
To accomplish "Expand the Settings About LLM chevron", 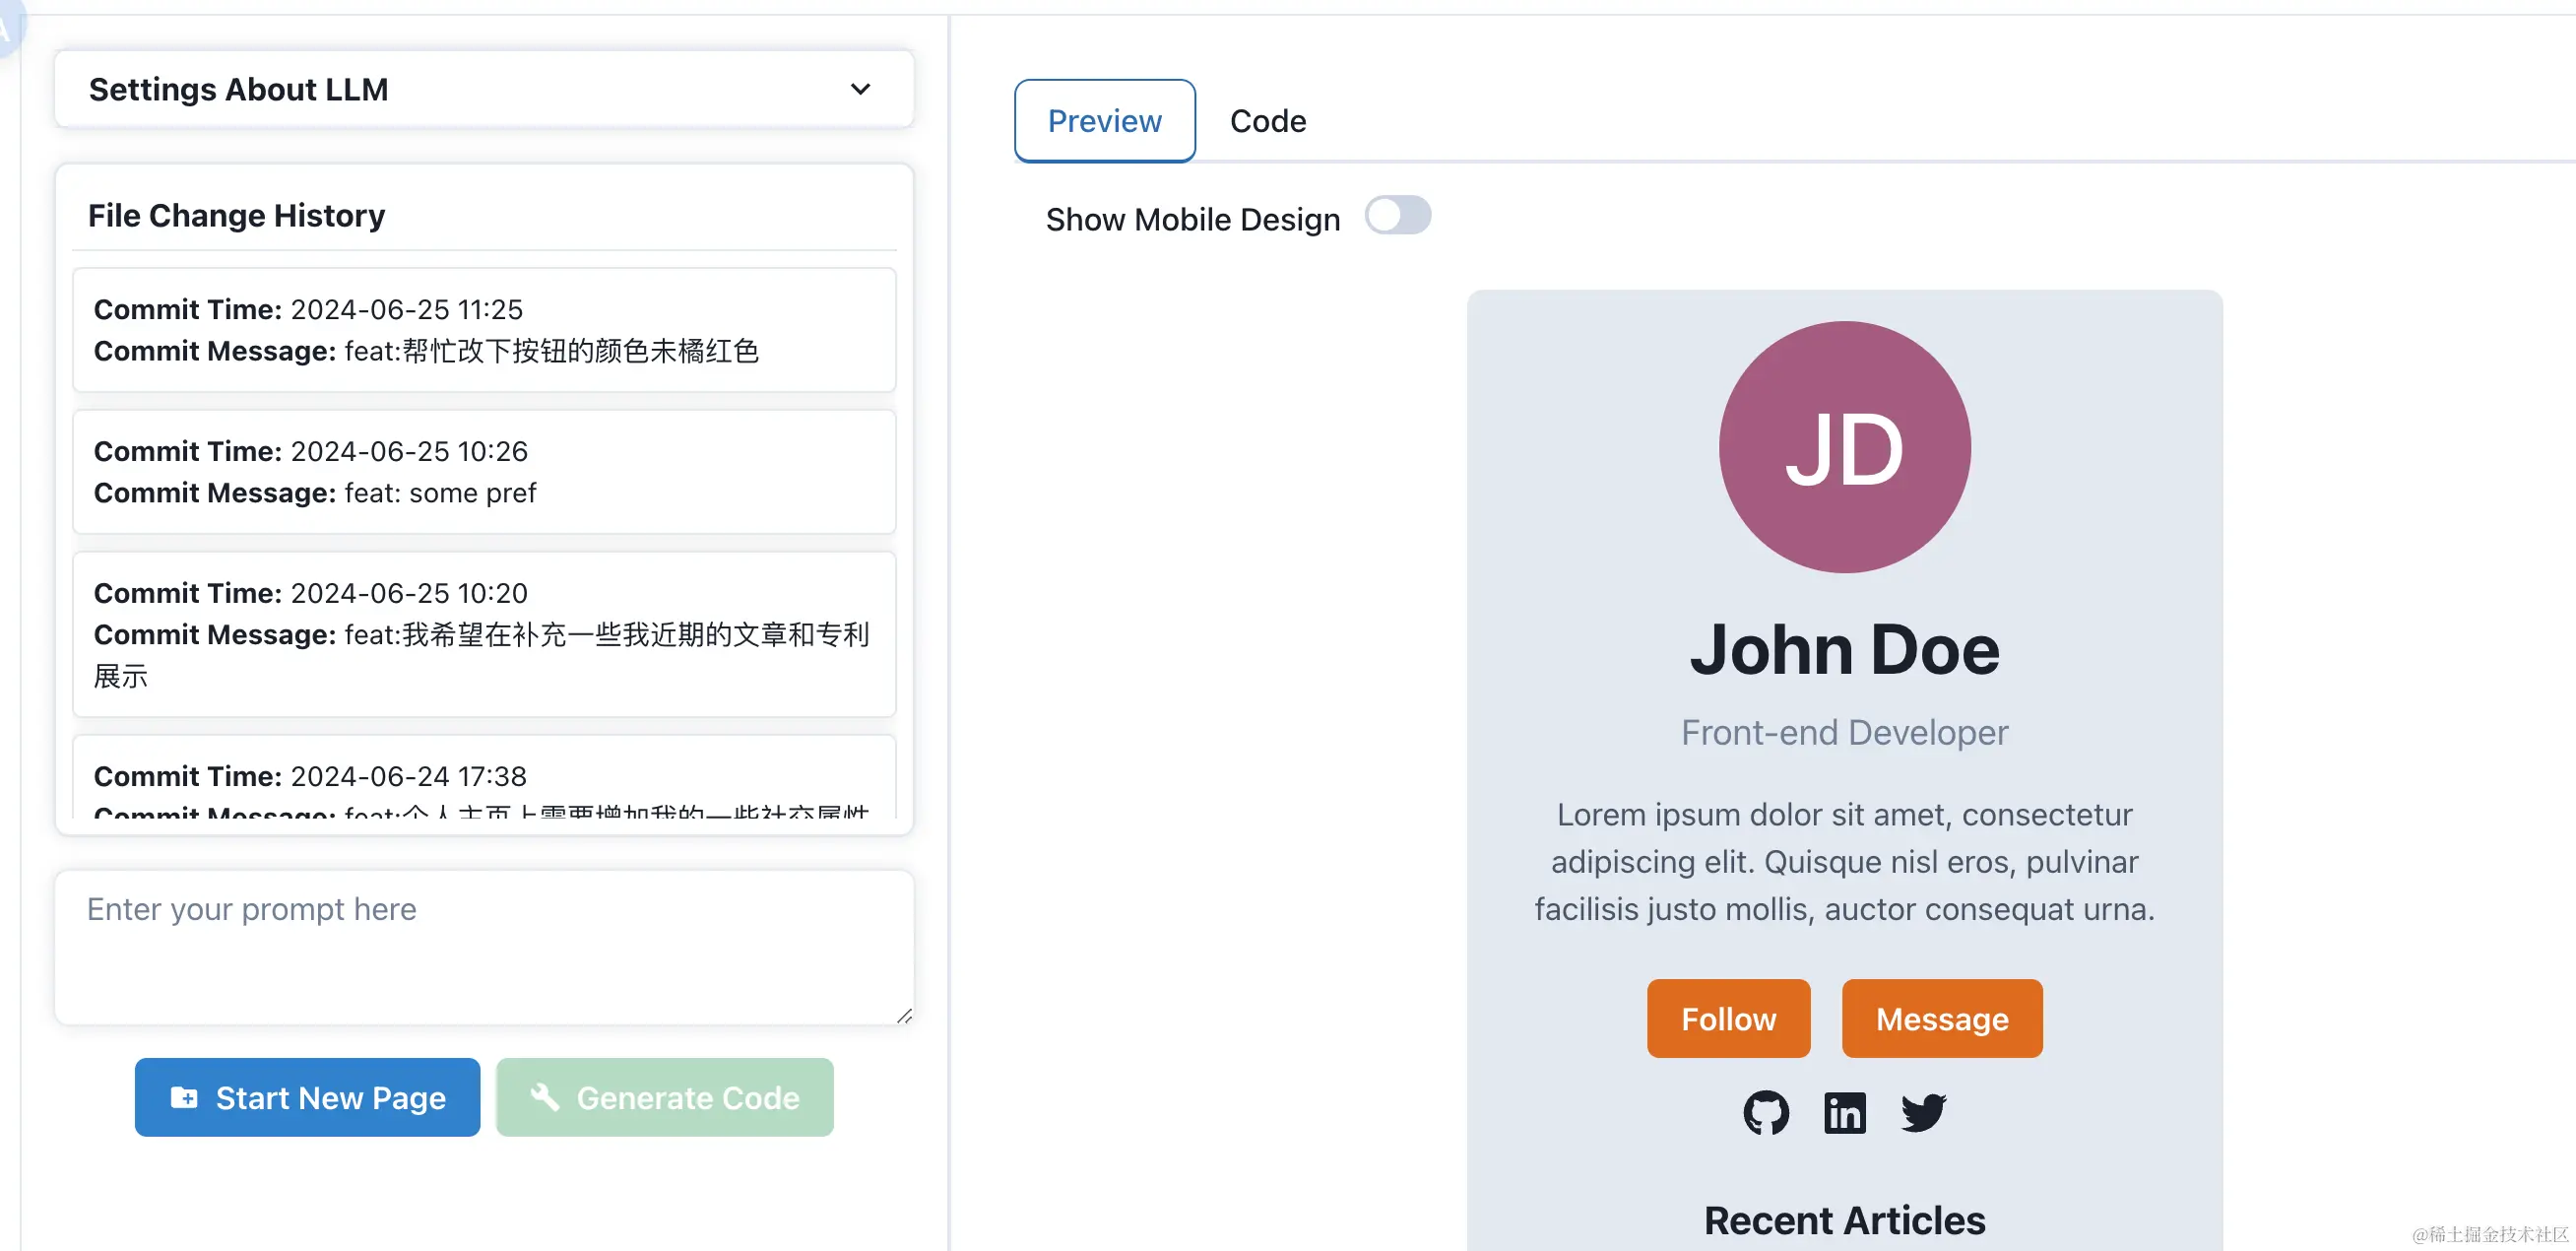I will 860,89.
